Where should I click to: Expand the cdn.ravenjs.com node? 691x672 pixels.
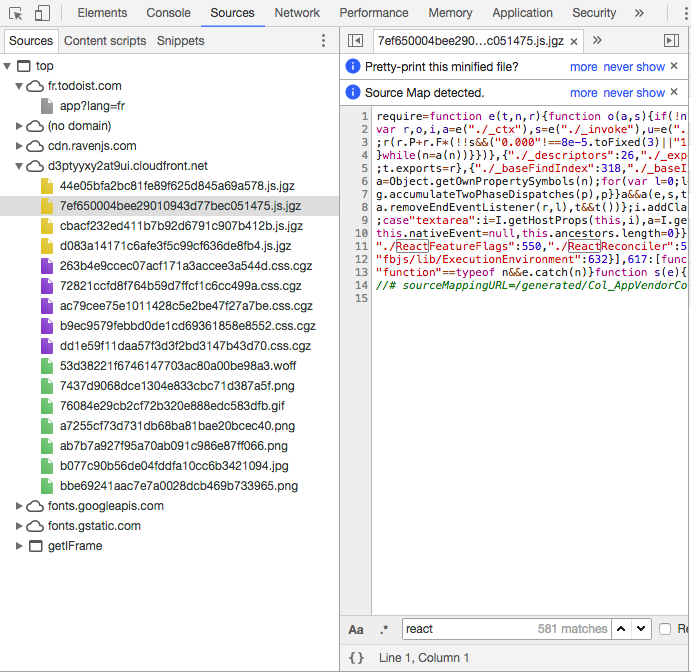pyautogui.click(x=19, y=146)
